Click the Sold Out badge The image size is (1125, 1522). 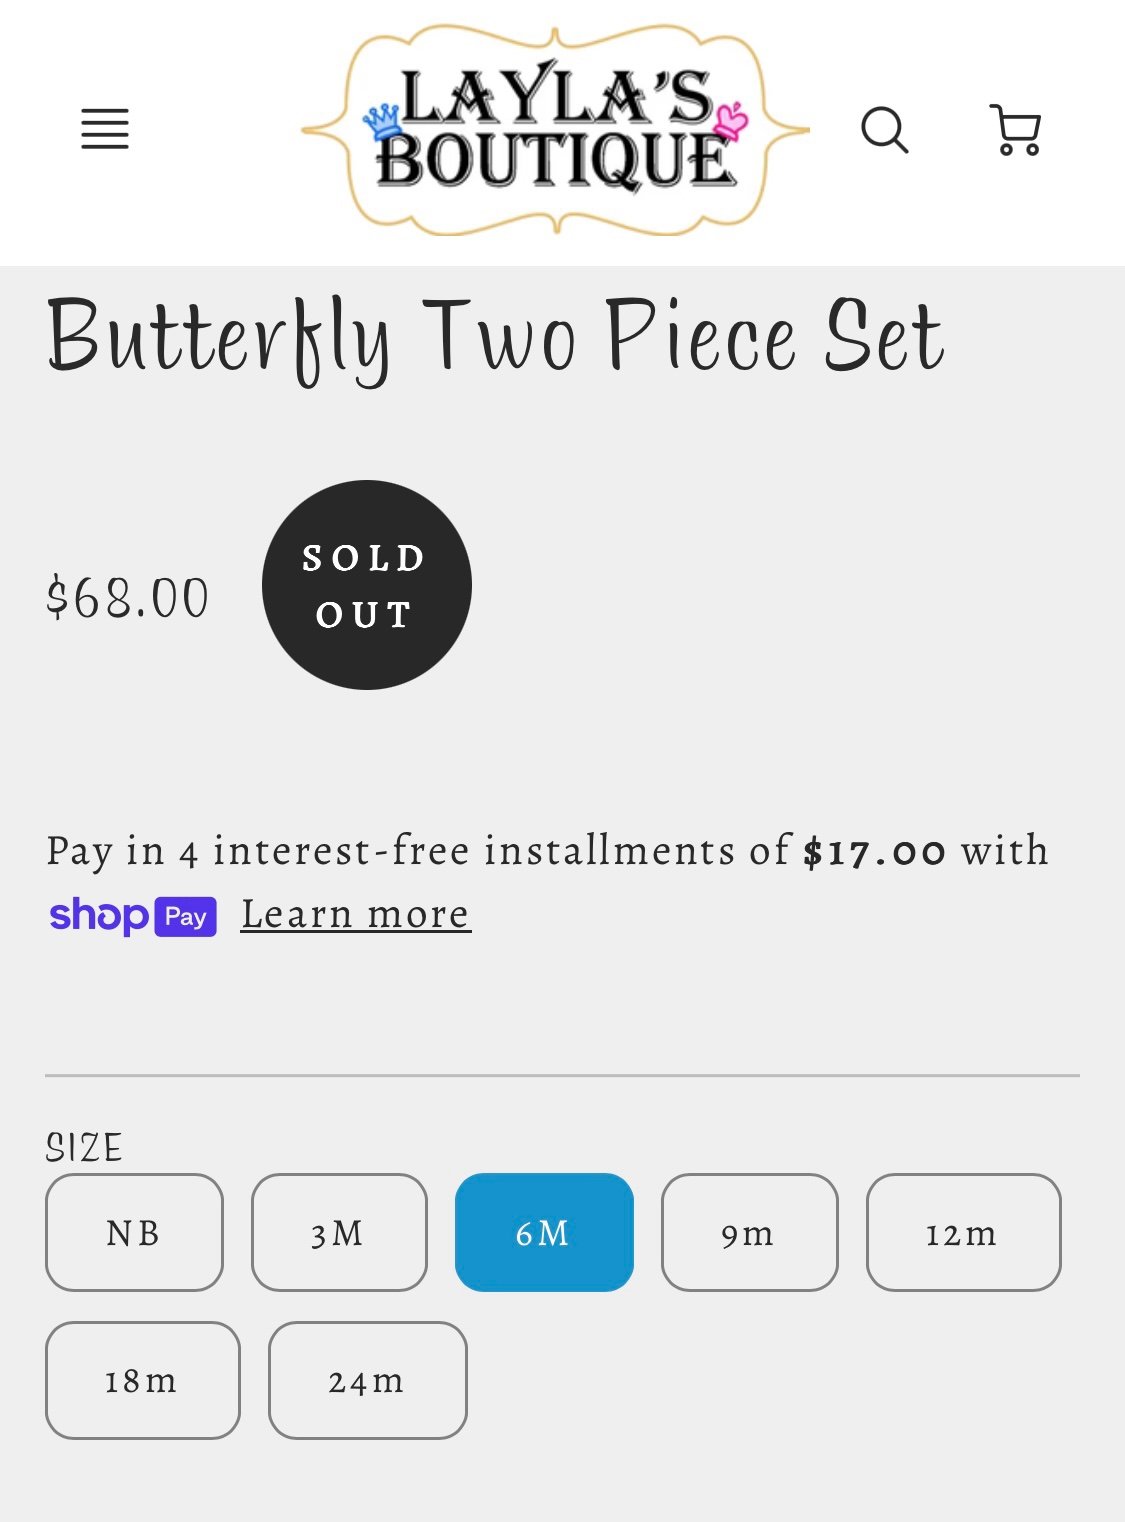(367, 585)
